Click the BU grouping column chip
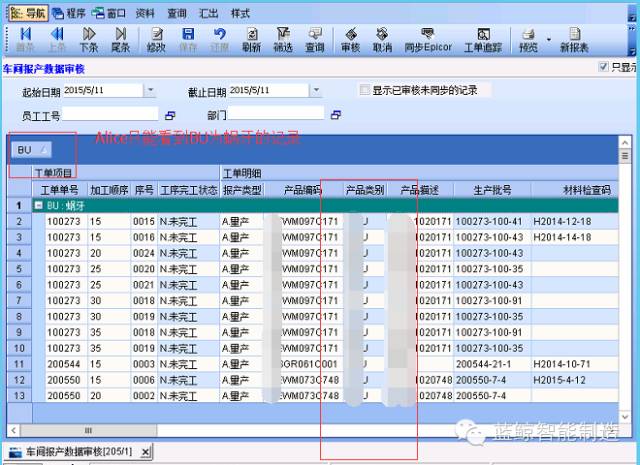Viewport: 640px width, 465px height. [x=31, y=150]
